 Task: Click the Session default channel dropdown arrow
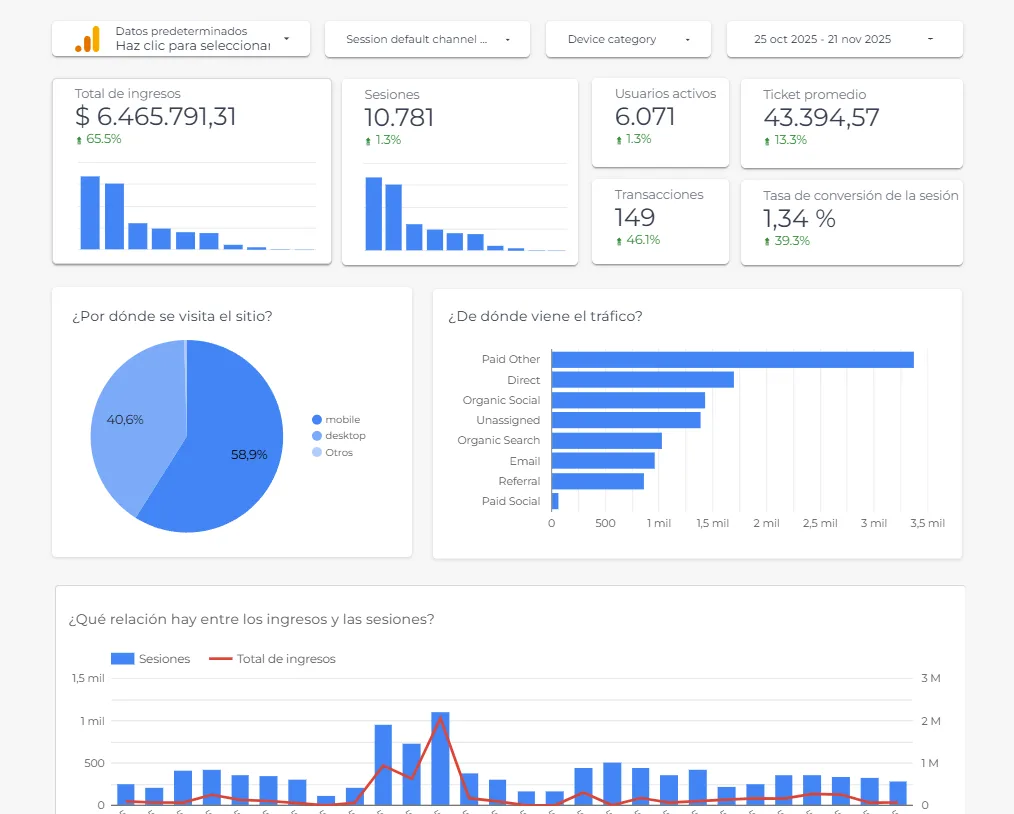click(508, 39)
